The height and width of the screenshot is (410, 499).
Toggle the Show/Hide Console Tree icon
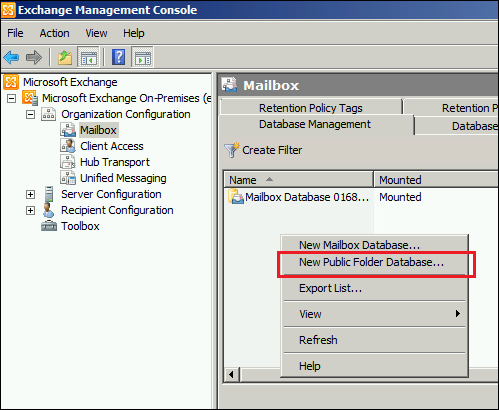point(88,57)
